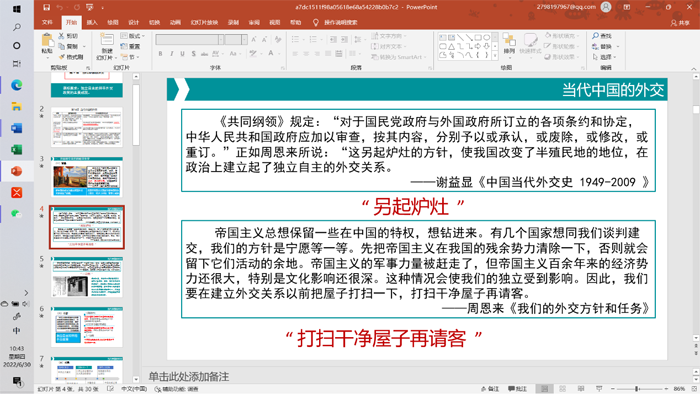This screenshot has height=394, width=700.
Task: Switch to the Animations tab
Action: [x=175, y=22]
